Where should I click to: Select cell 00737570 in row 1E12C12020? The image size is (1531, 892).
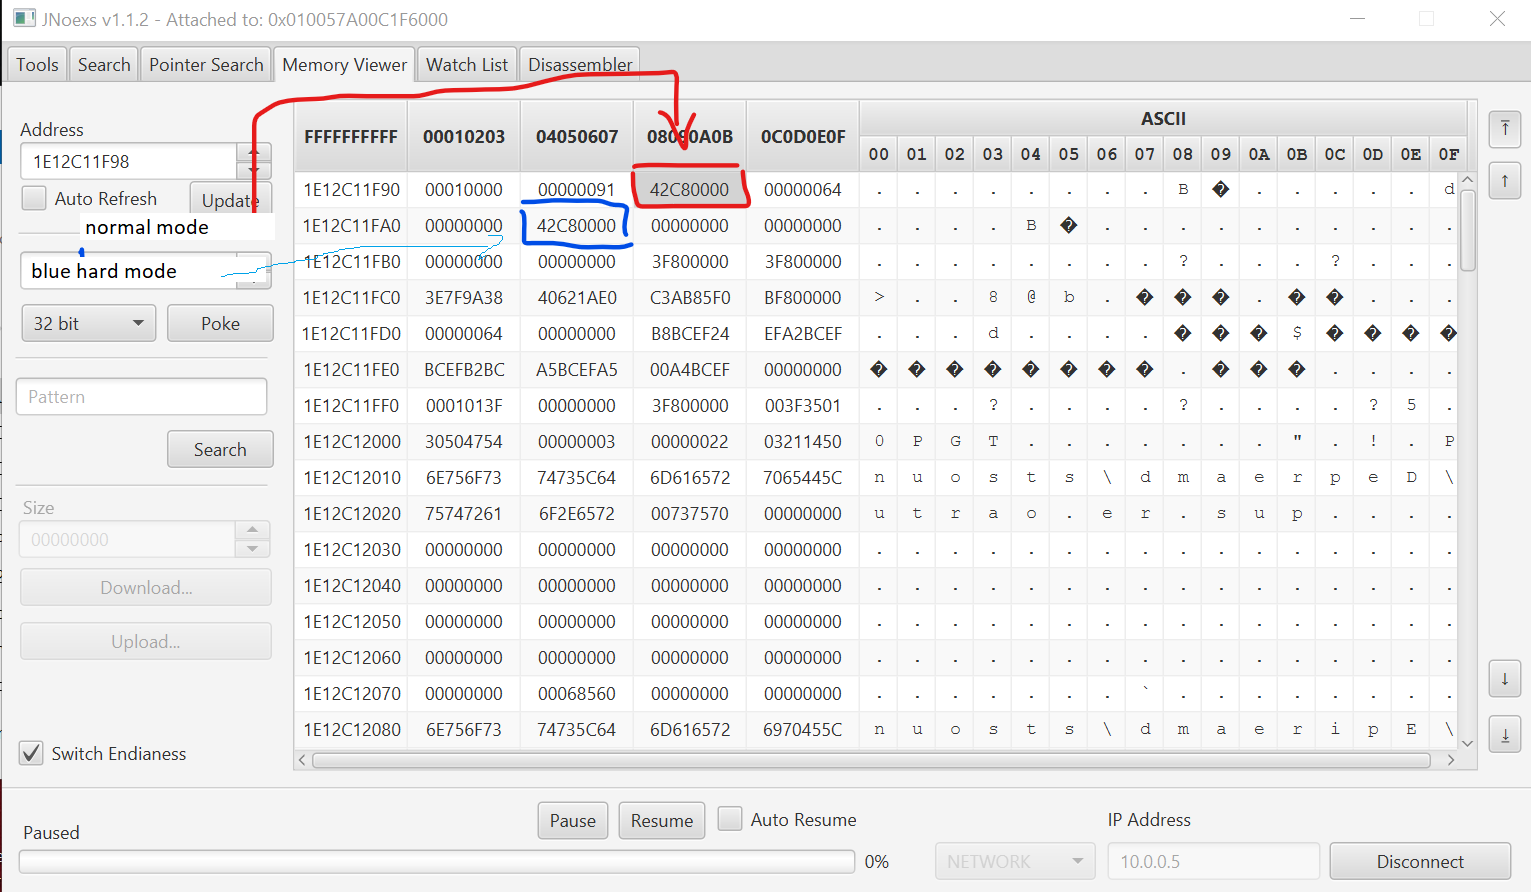689,513
